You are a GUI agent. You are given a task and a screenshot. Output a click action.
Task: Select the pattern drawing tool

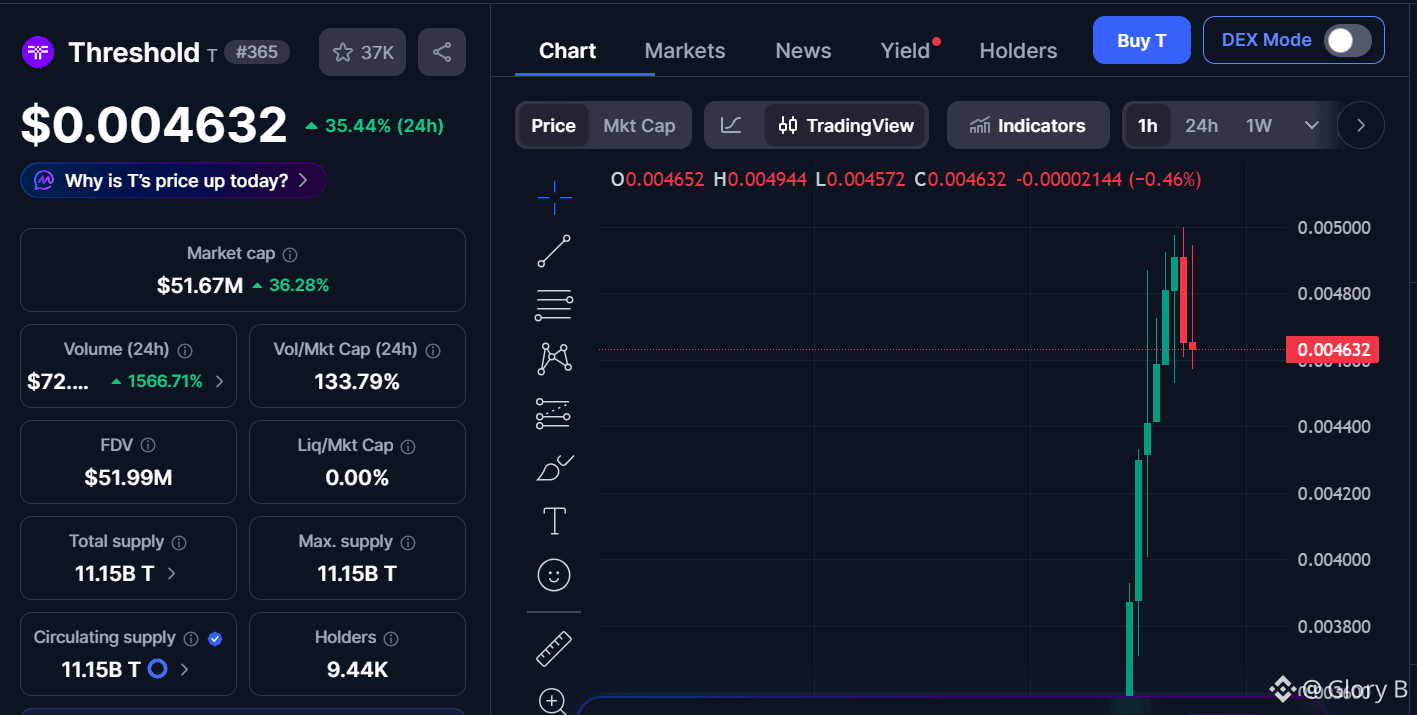click(x=554, y=359)
